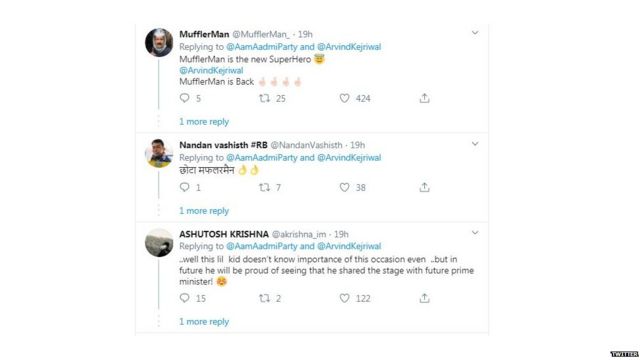Open ASHUTOSH KRISHNA's profile name link

point(224,234)
